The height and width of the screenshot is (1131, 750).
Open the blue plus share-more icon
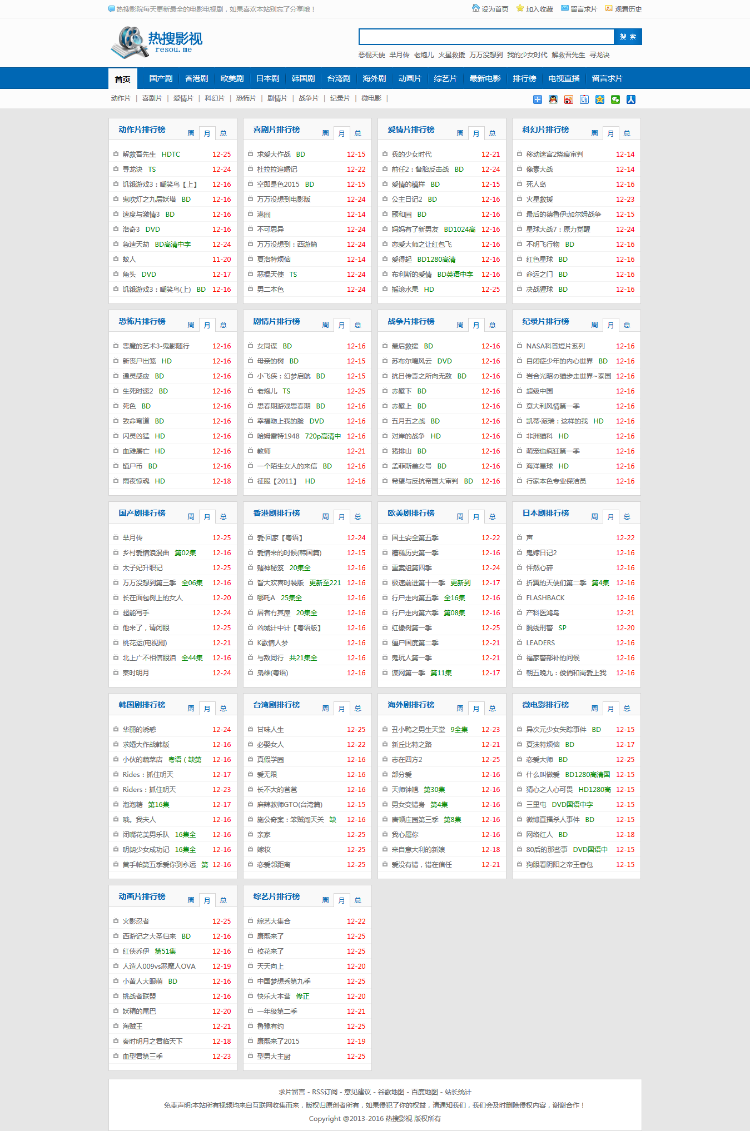coord(537,100)
